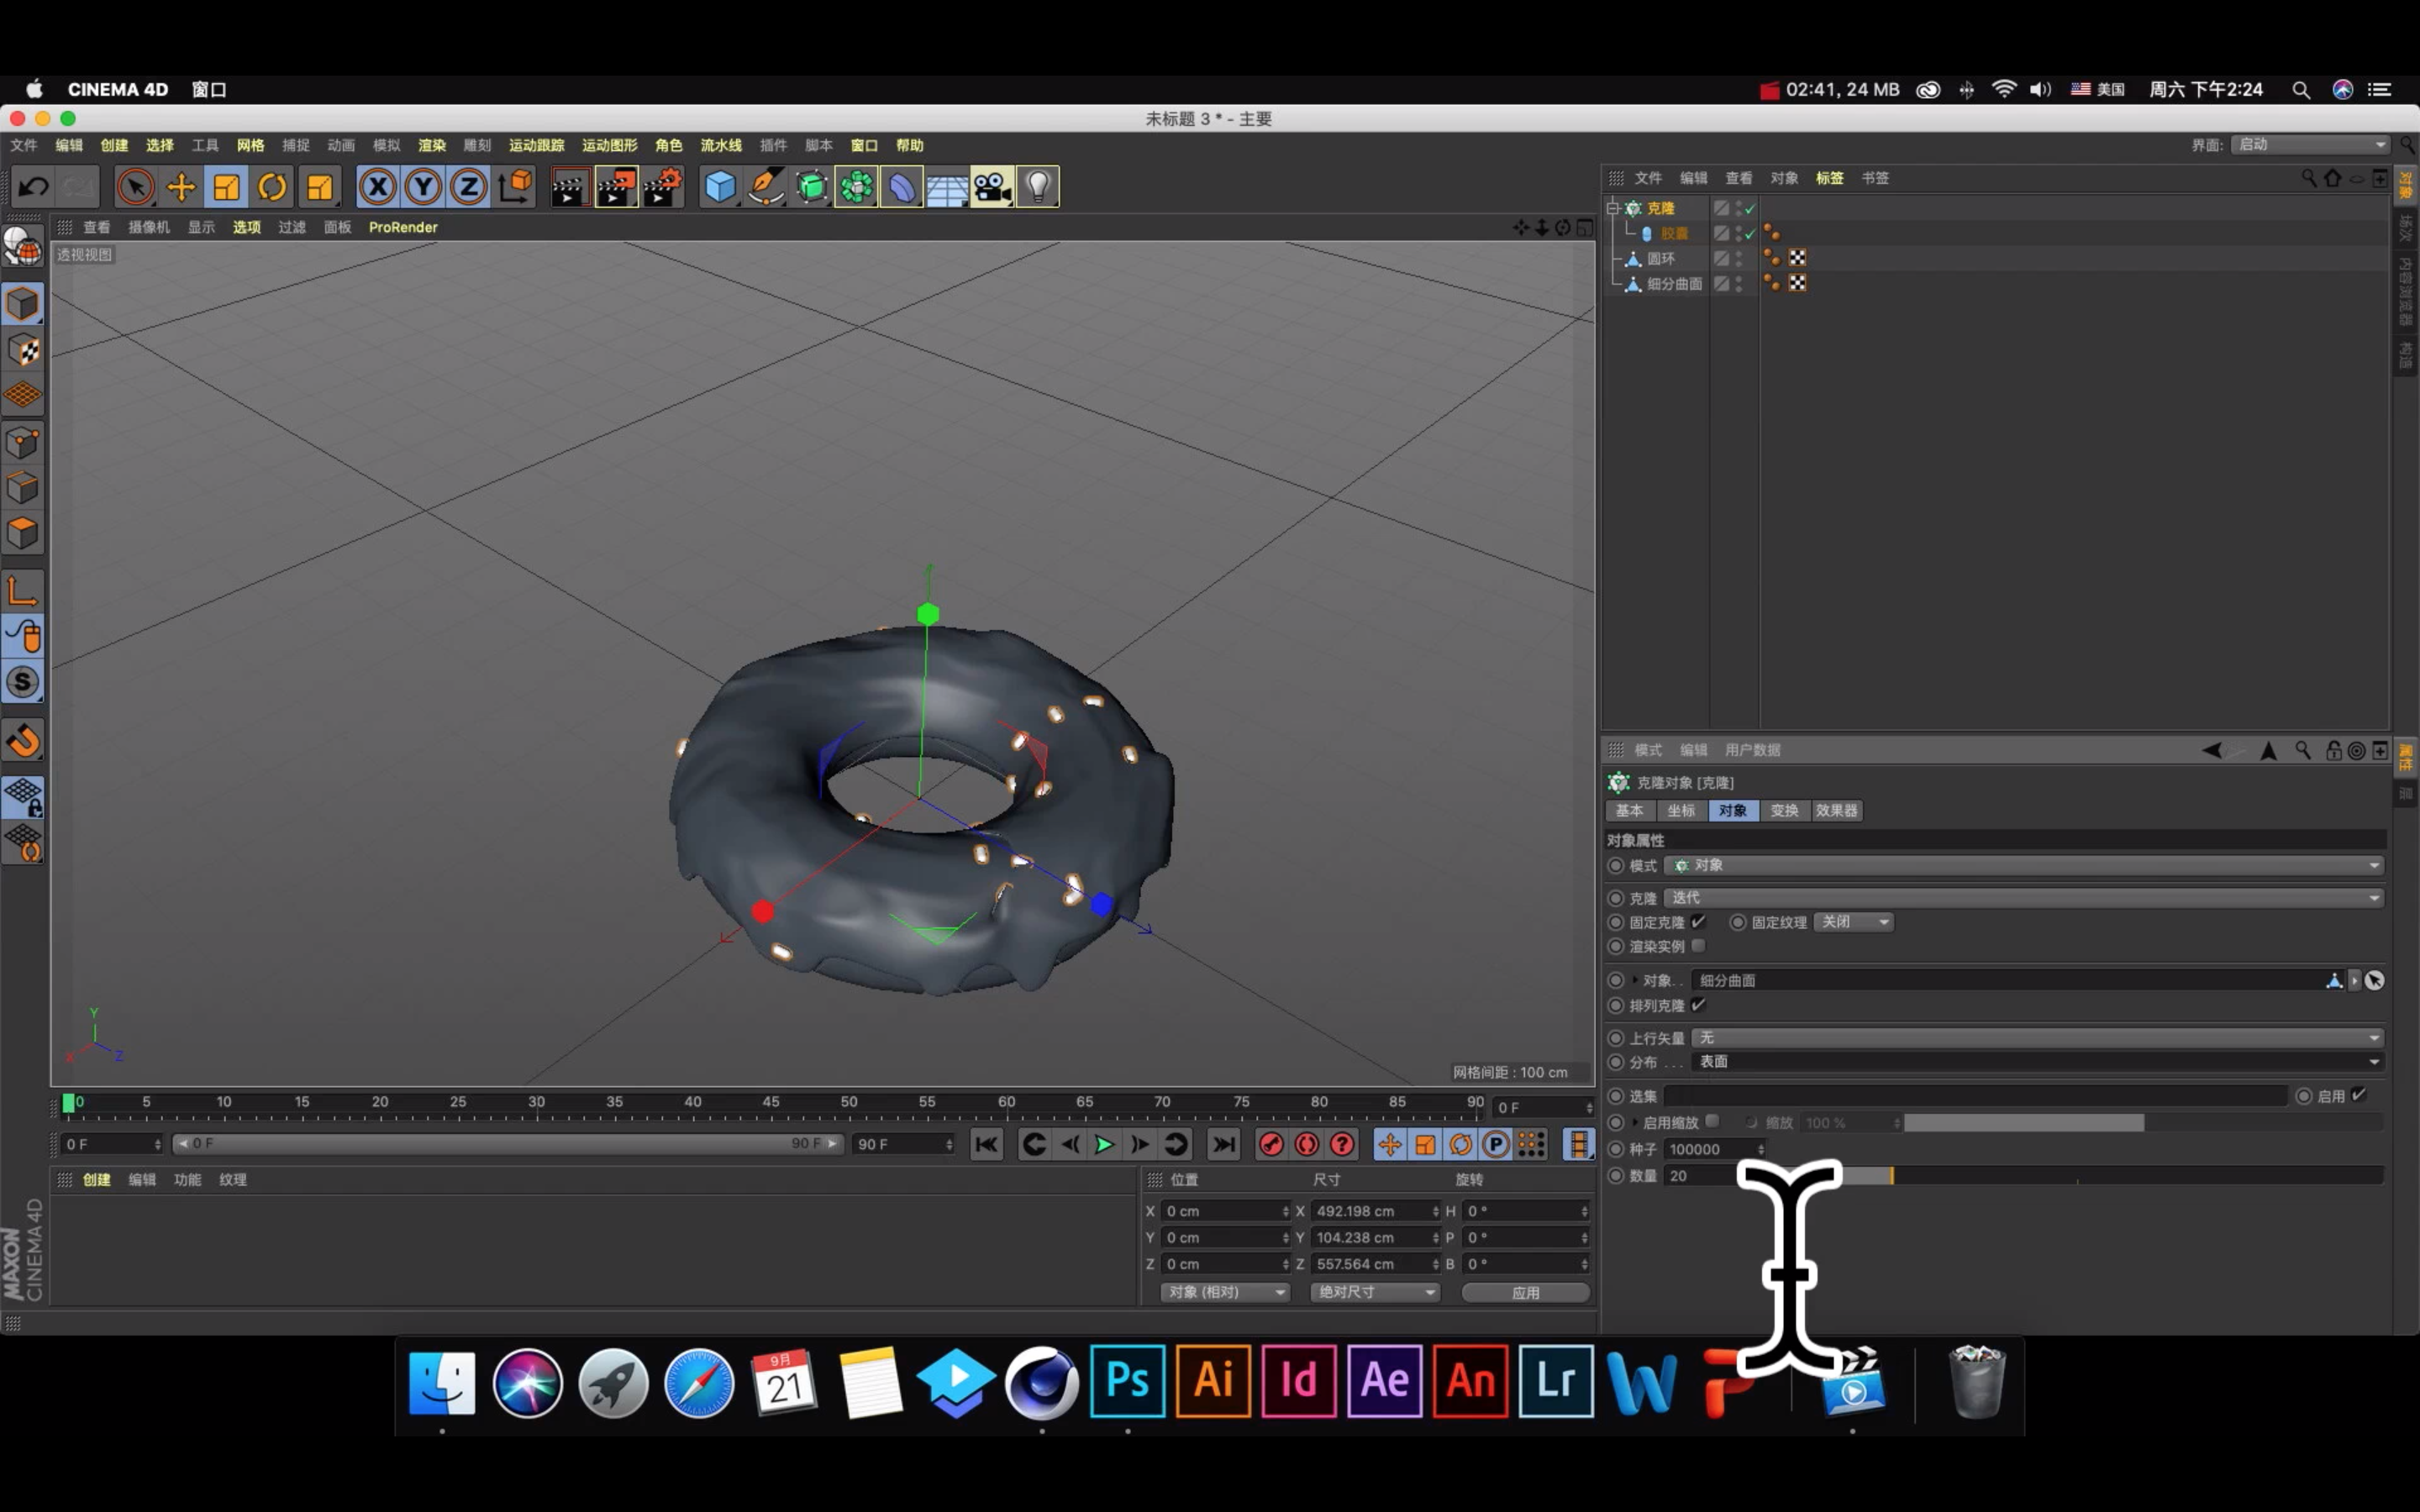Open the Camera object icon

tap(992, 187)
